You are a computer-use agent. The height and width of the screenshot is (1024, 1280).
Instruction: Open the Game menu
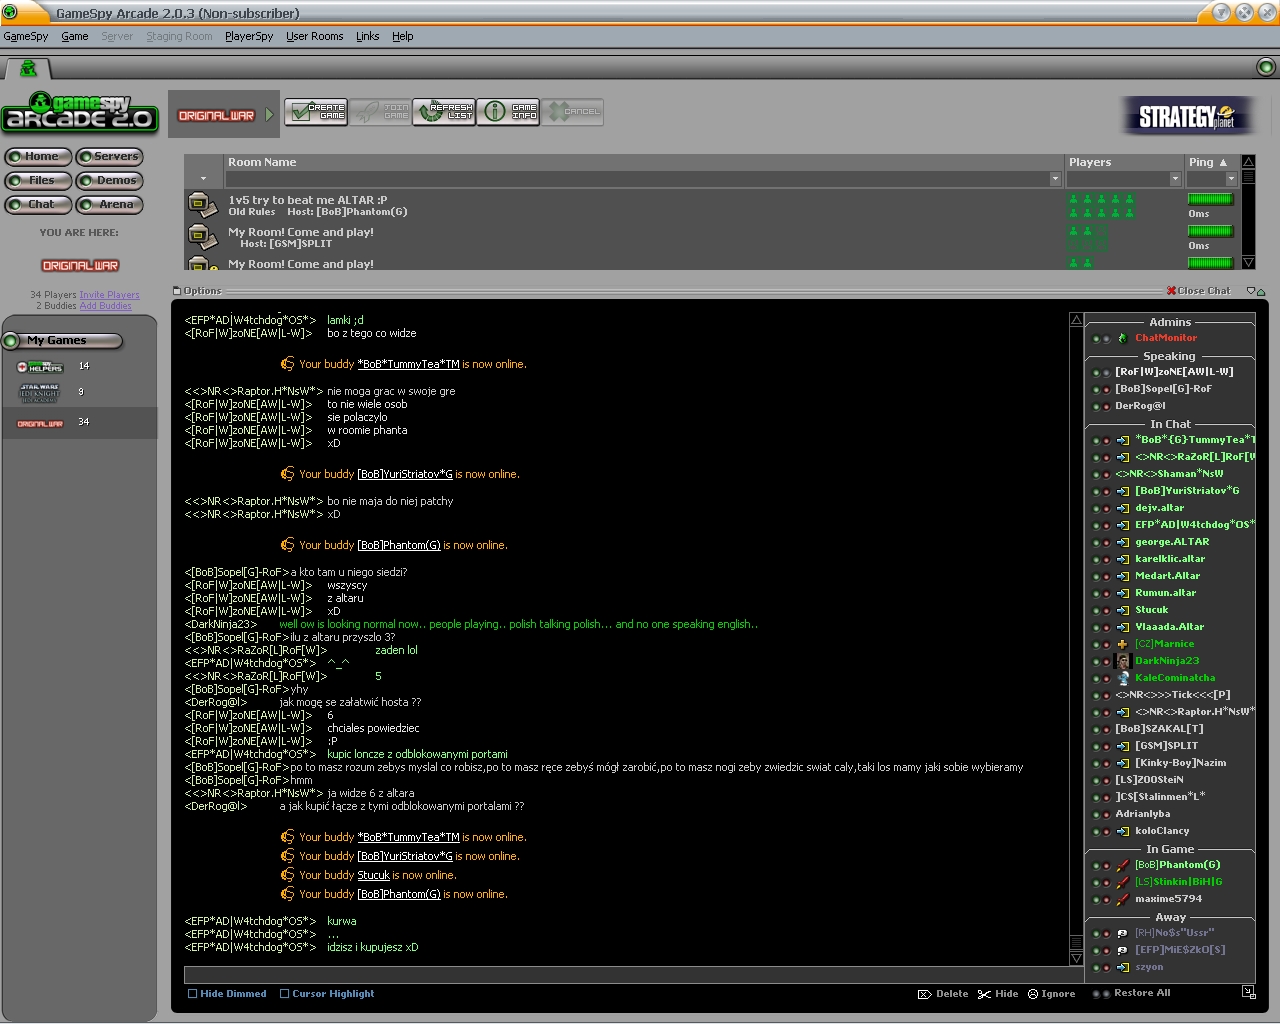(x=75, y=36)
